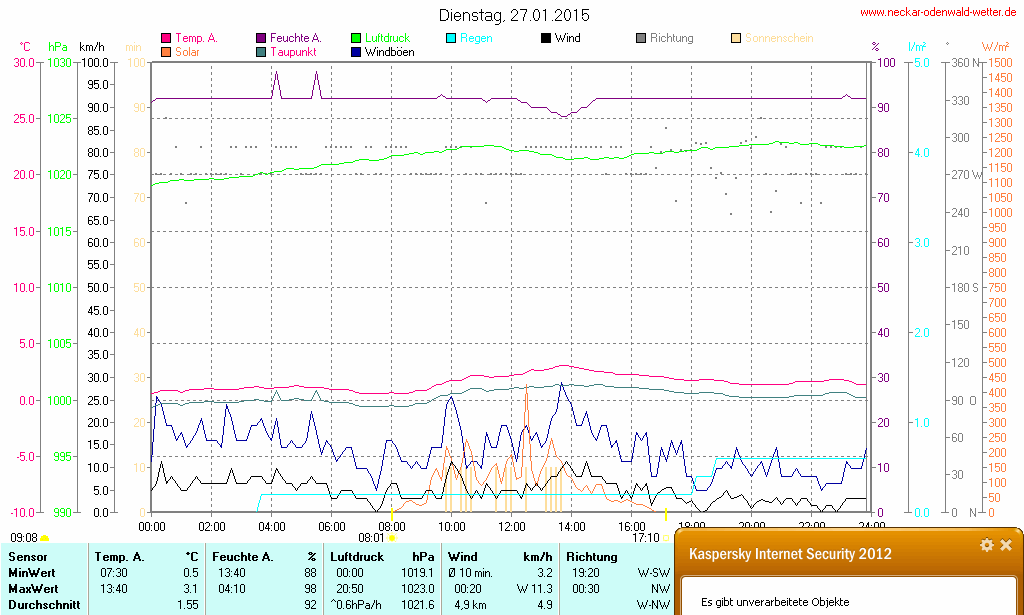Click the 08:01 sunrise sun marker
Screen dimensions: 1024x615
click(x=392, y=538)
